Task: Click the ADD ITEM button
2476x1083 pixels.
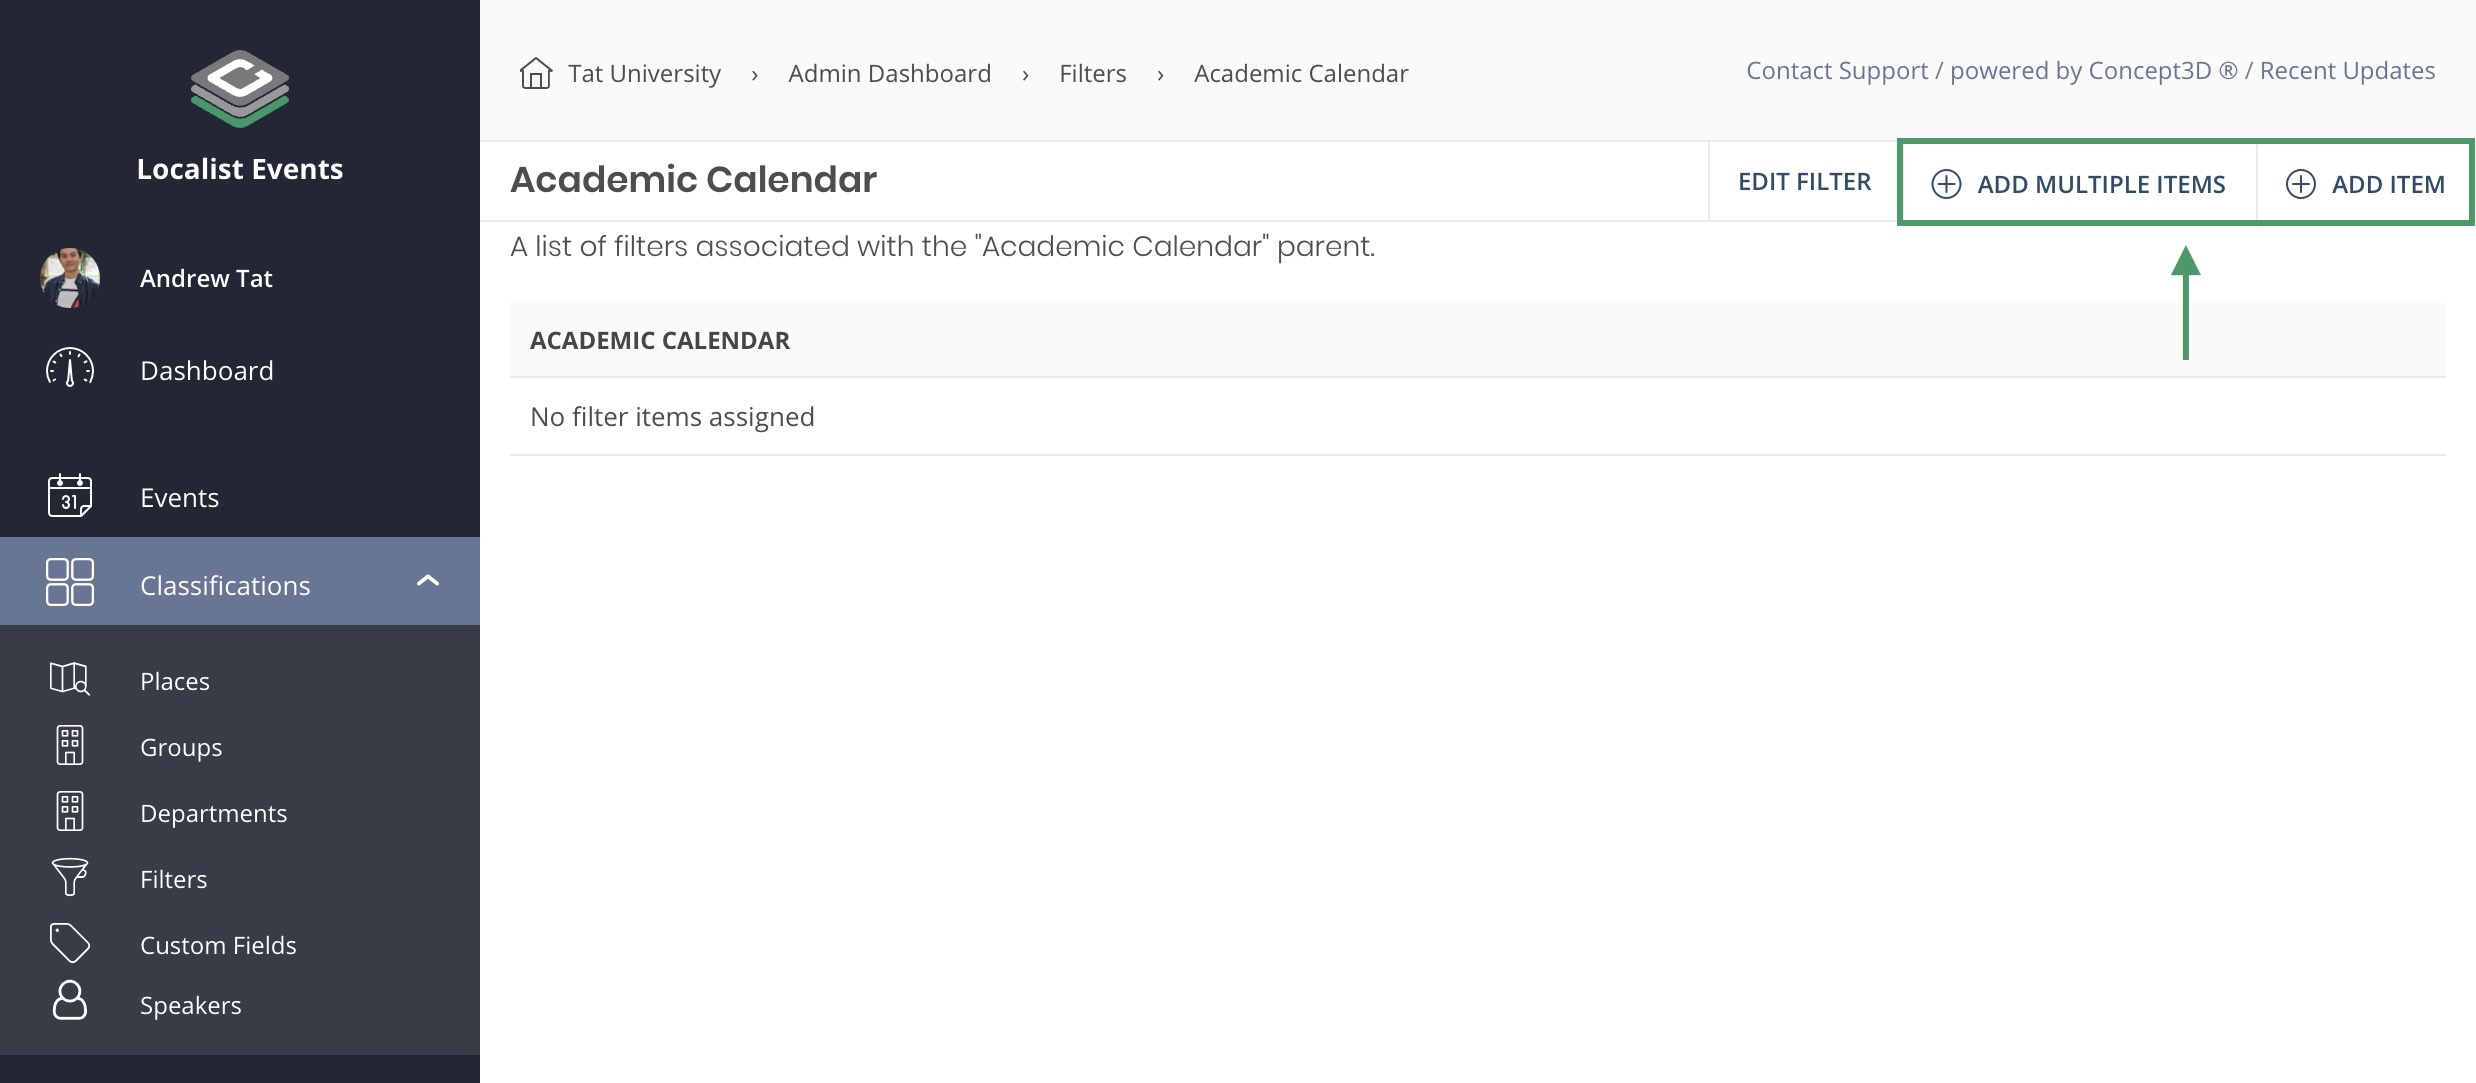Action: (x=2365, y=184)
